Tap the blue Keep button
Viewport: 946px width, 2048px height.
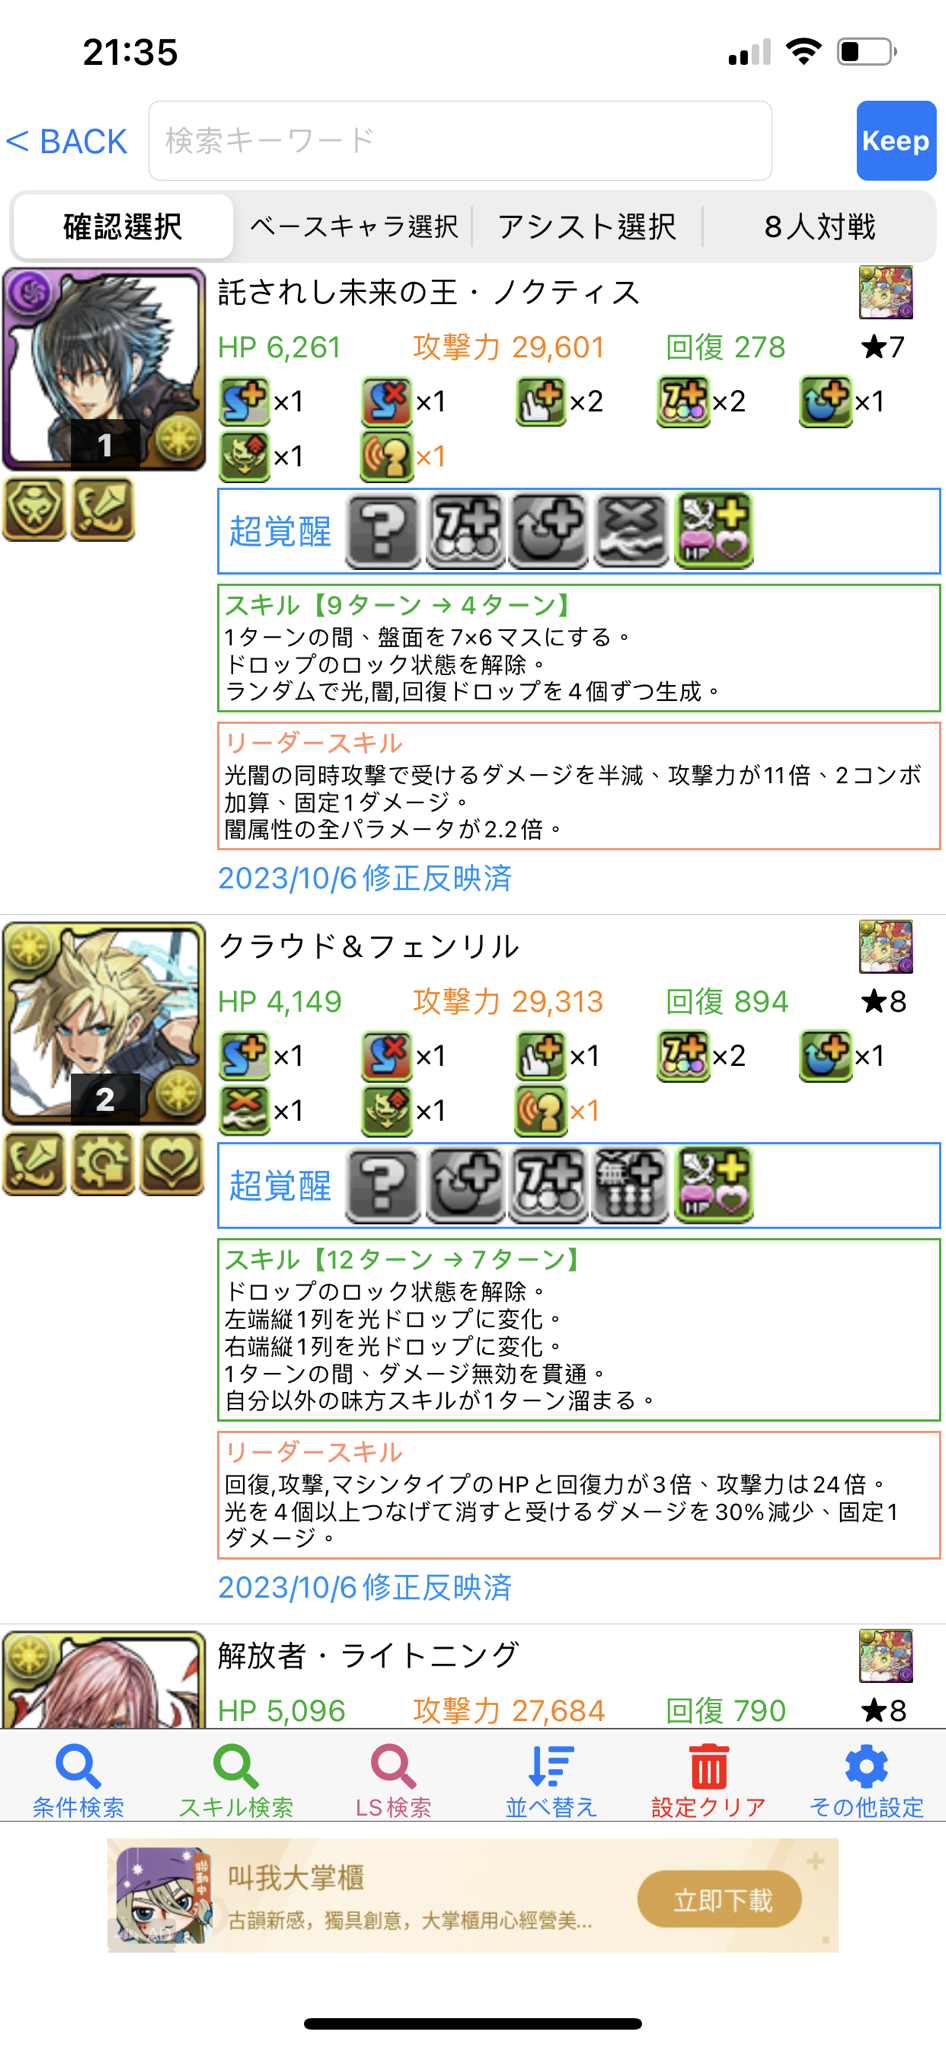click(x=896, y=141)
